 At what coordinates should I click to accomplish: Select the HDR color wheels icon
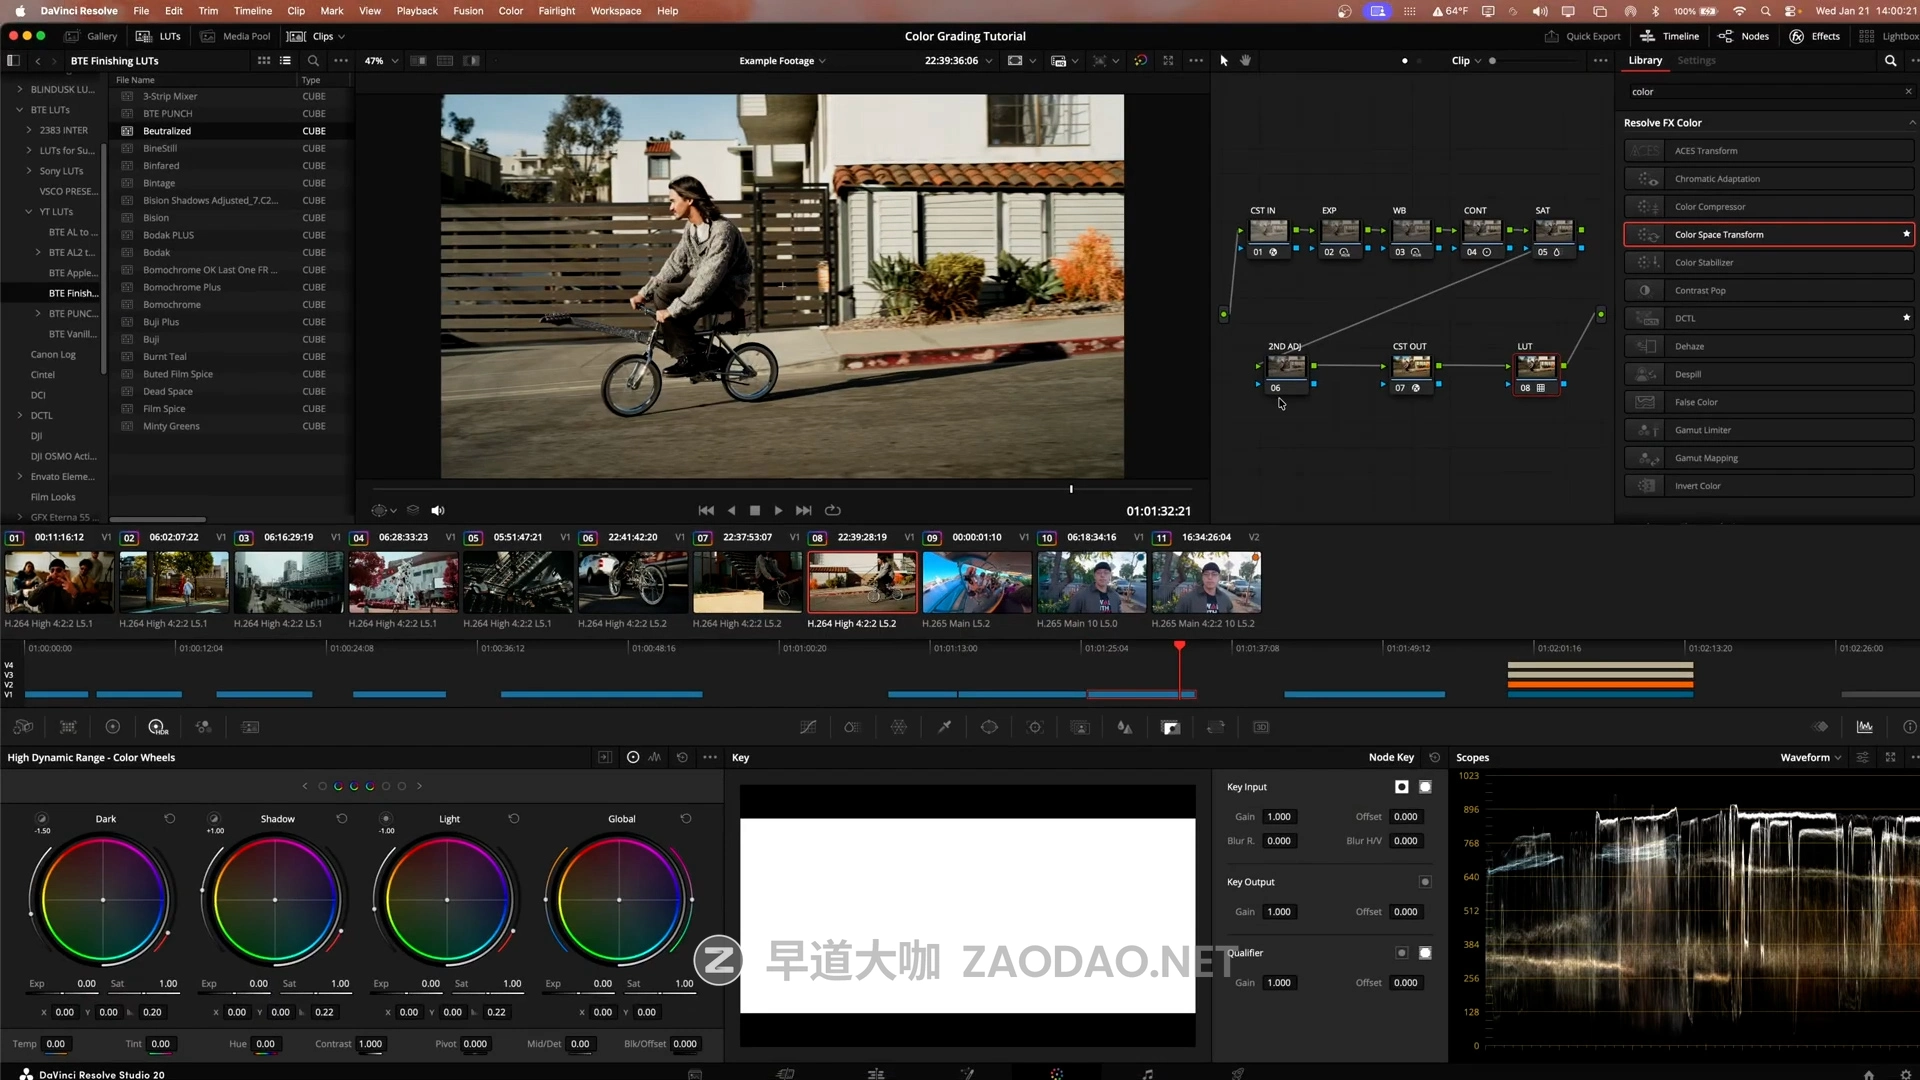[x=157, y=727]
